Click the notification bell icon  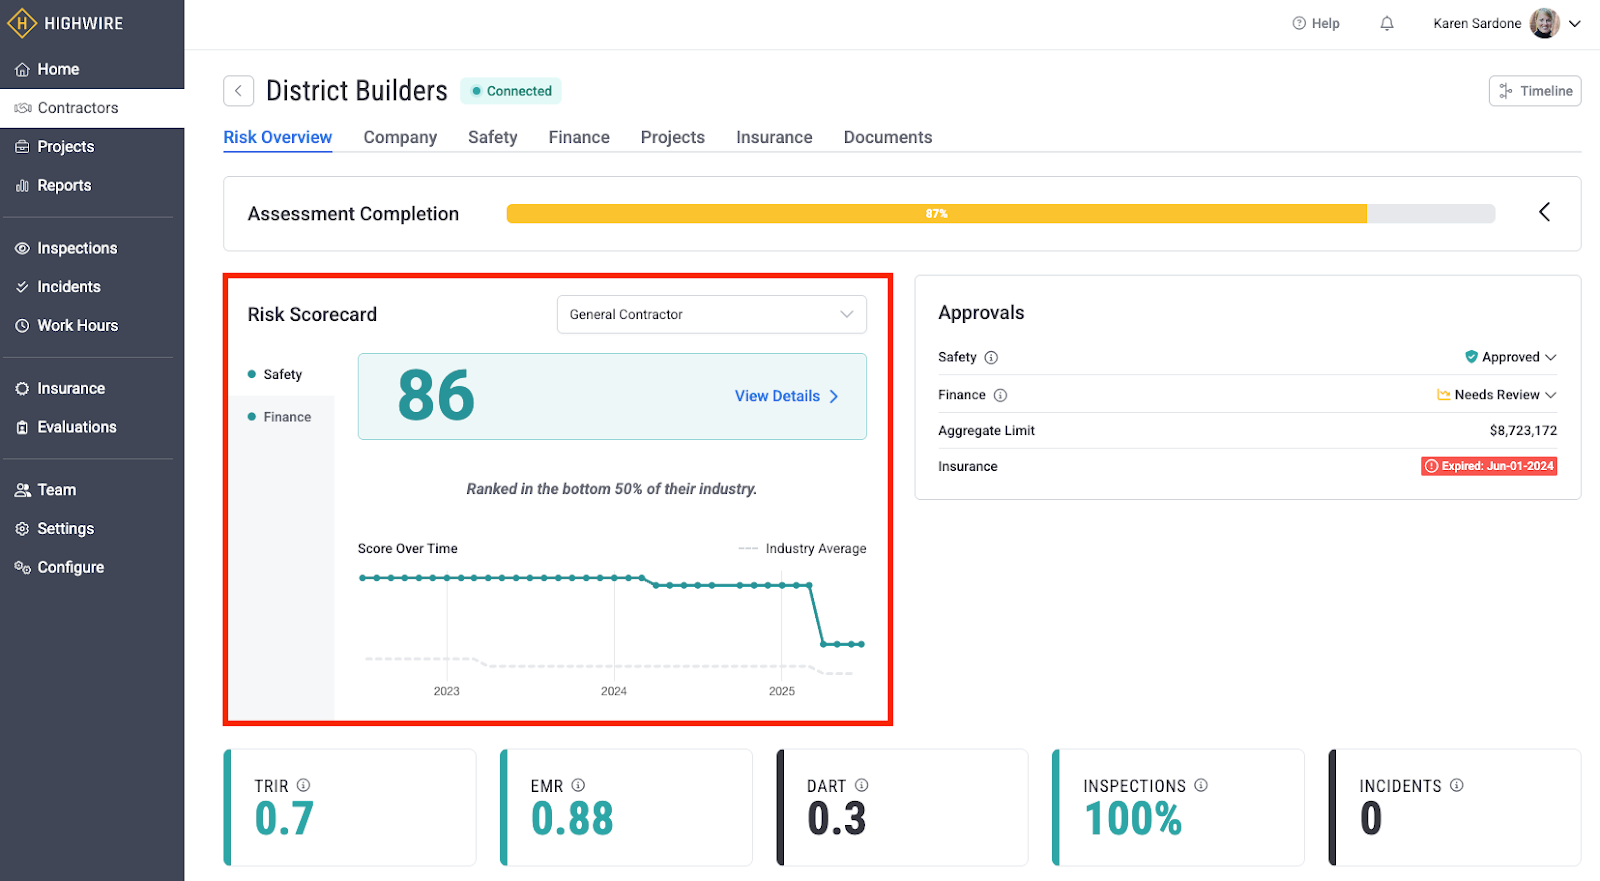pos(1386,24)
